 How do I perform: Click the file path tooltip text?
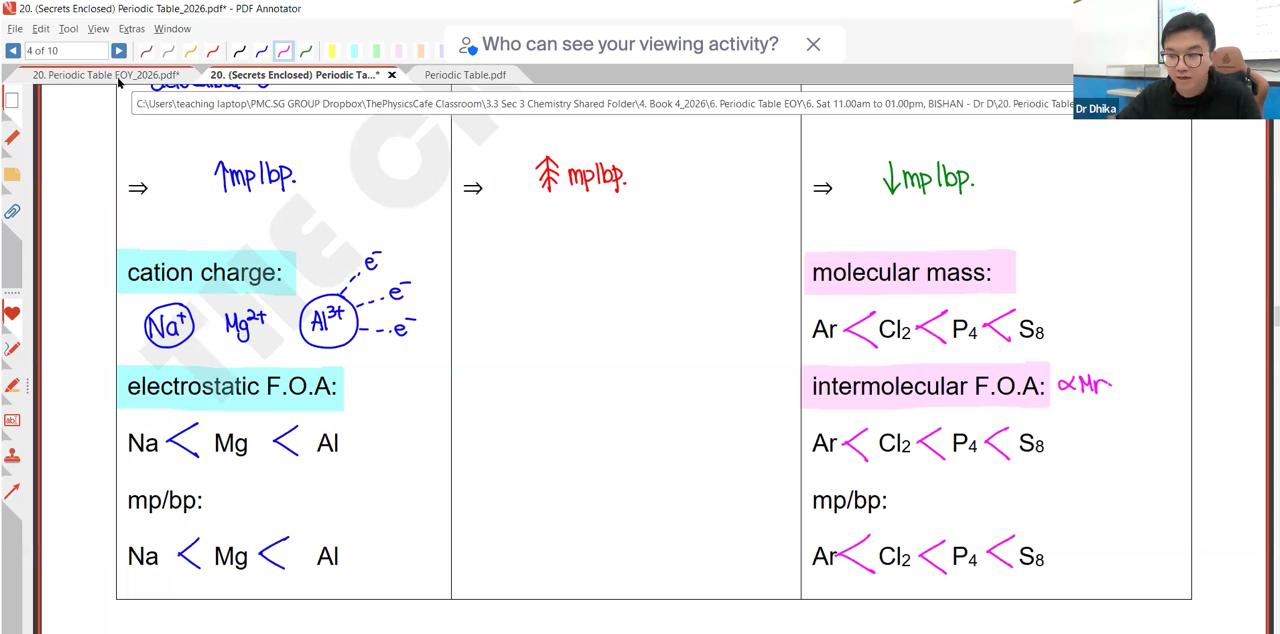point(603,104)
